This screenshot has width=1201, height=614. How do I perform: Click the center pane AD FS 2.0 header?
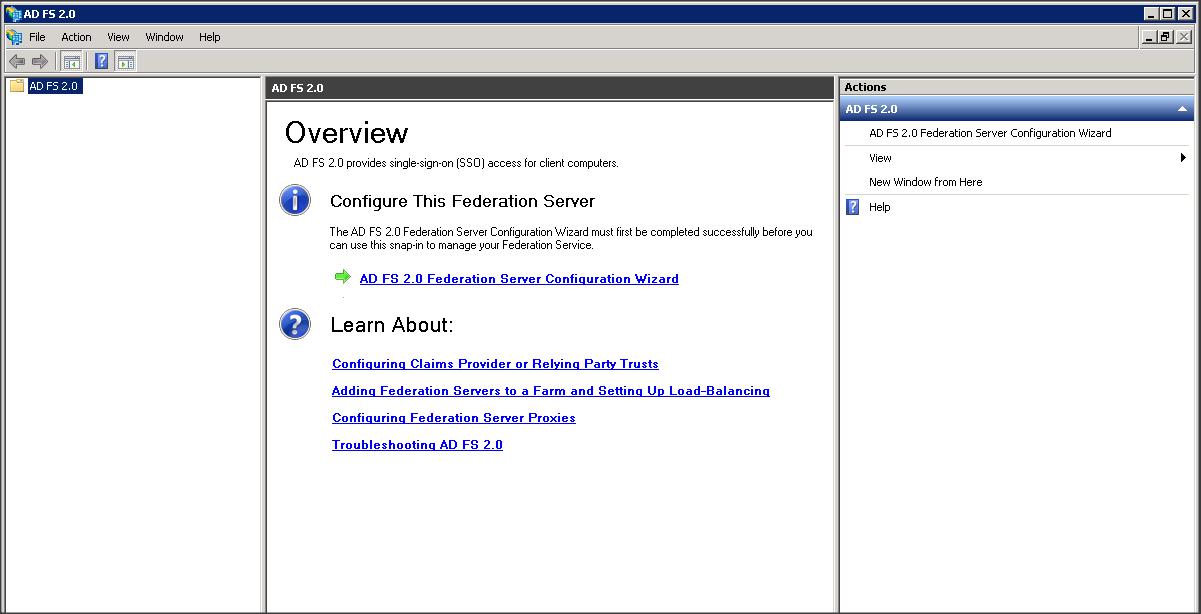pos(549,88)
